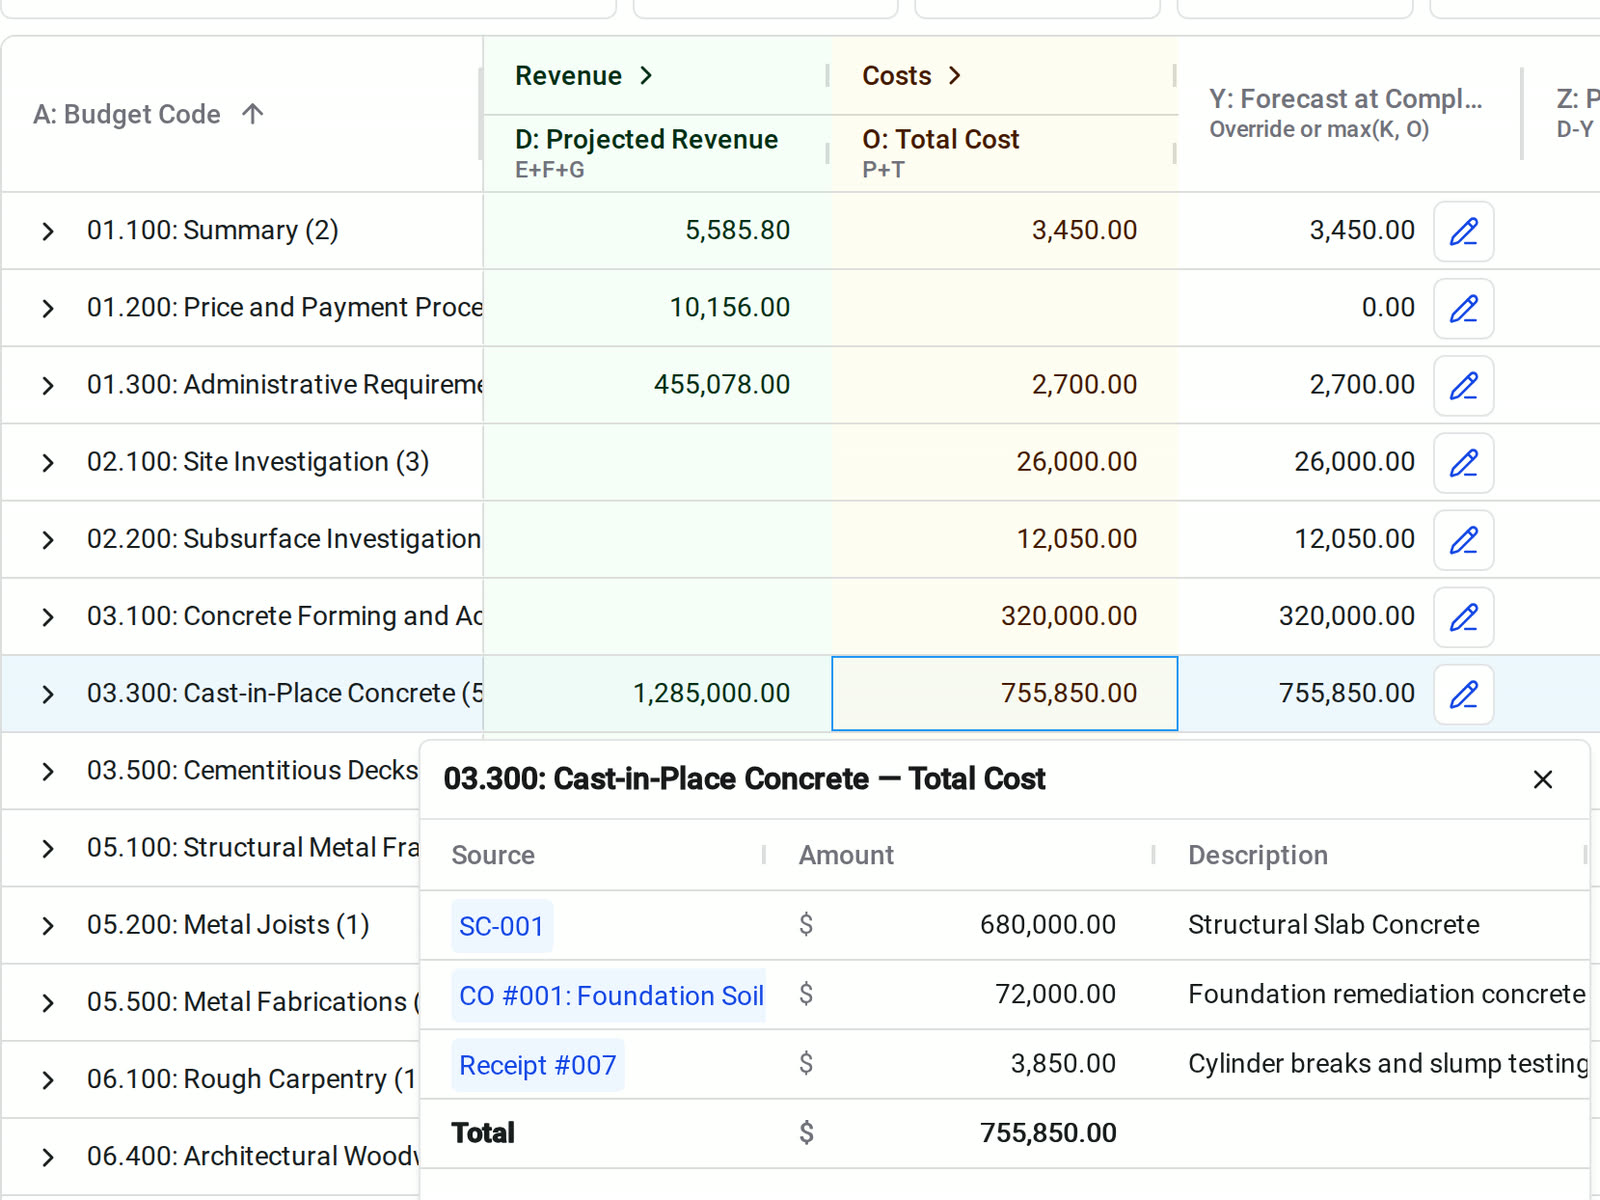Edit forecast for 03.100 Concrete Forming row
1600x1200 pixels.
[x=1464, y=617]
